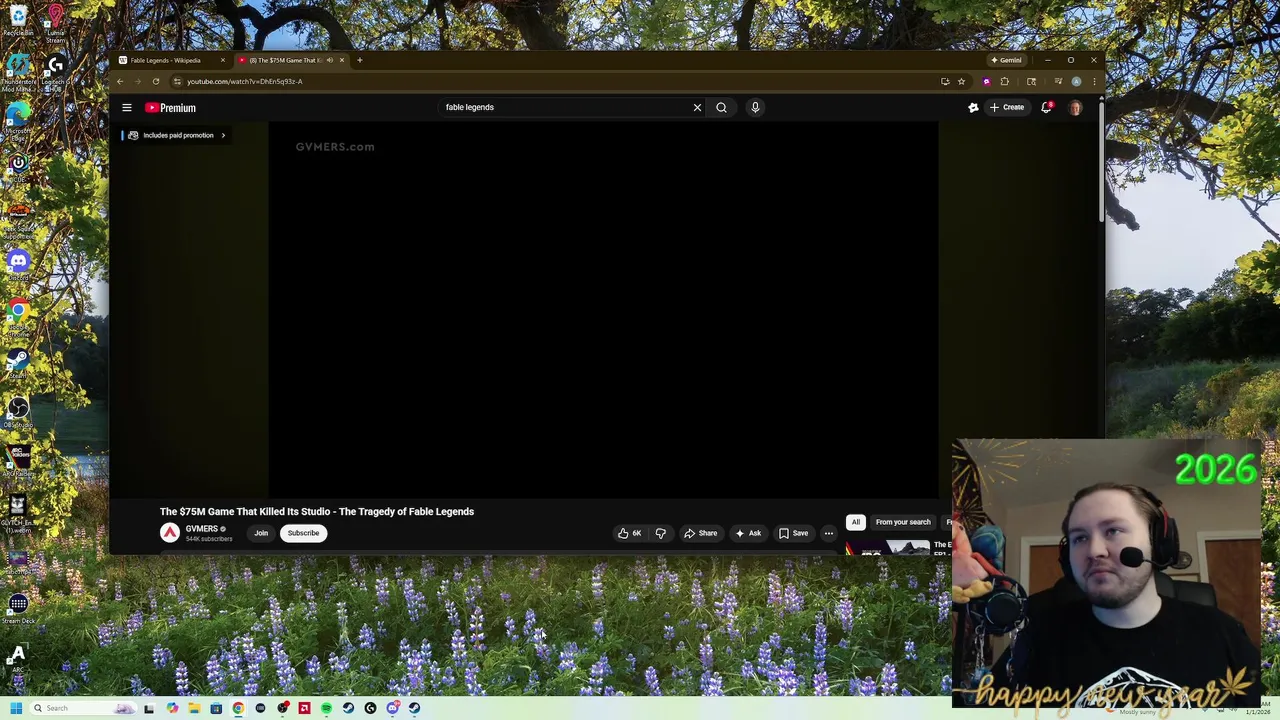The width and height of the screenshot is (1280, 720).
Task: Dislike the video with thumbs down
Action: (x=660, y=533)
